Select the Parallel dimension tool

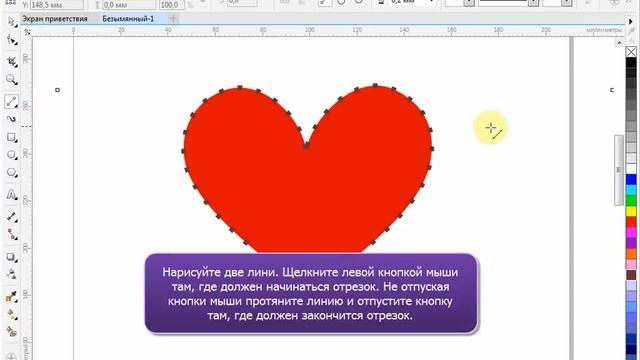coord(11,217)
